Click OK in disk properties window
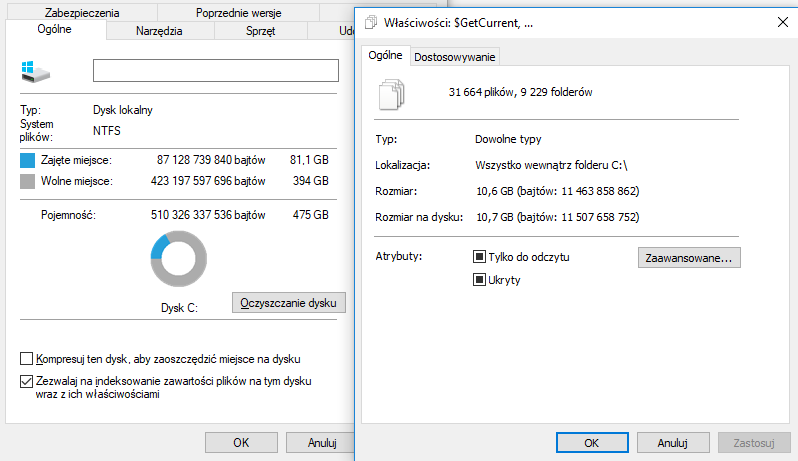 [241, 443]
